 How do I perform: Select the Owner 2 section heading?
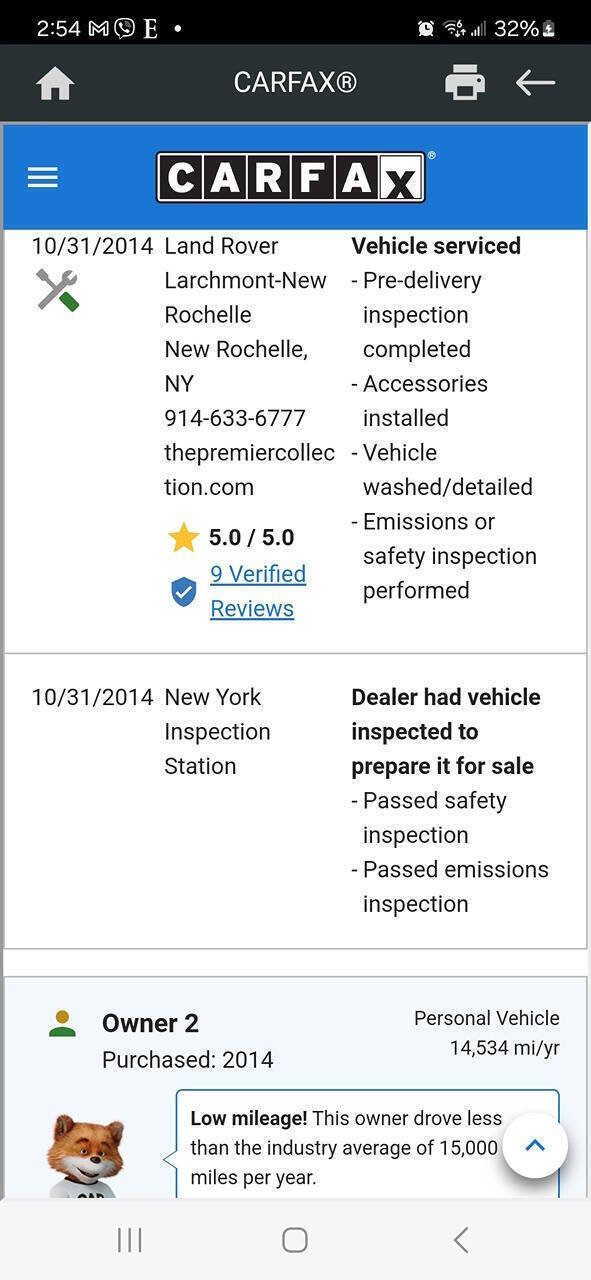(150, 1023)
